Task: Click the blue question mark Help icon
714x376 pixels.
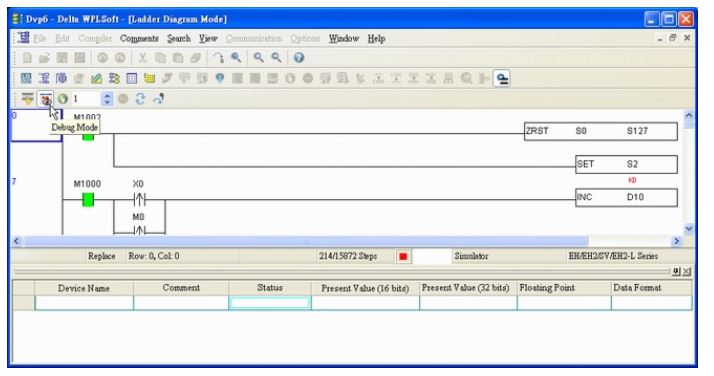Action: coord(299,58)
